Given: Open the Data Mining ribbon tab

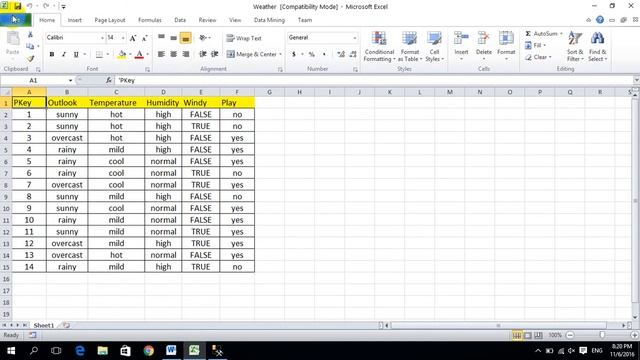Looking at the screenshot, I should (269, 20).
